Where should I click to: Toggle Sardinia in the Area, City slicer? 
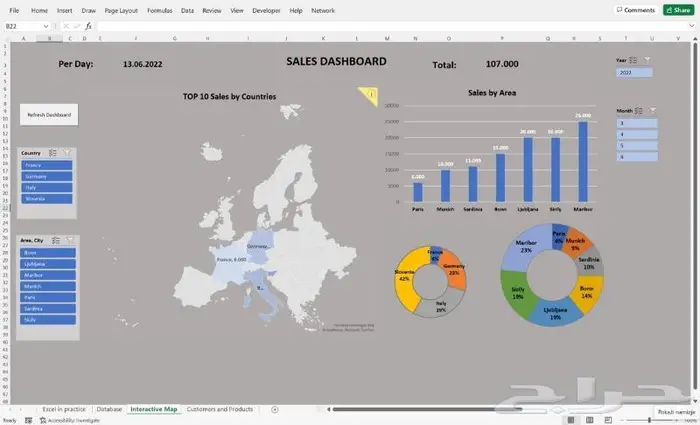48,308
